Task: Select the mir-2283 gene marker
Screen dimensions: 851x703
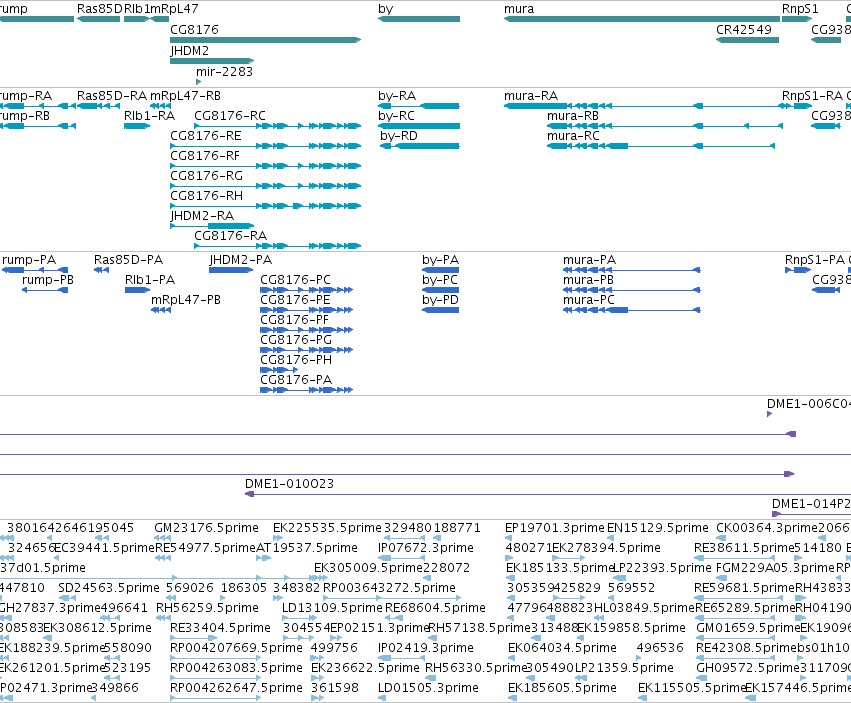Action: point(199,82)
